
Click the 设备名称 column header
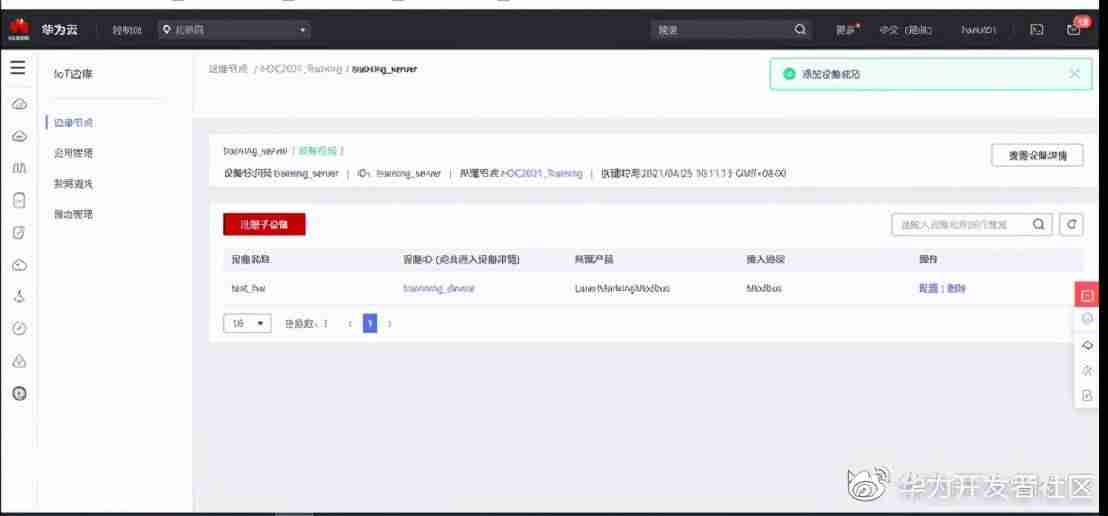[x=251, y=259]
